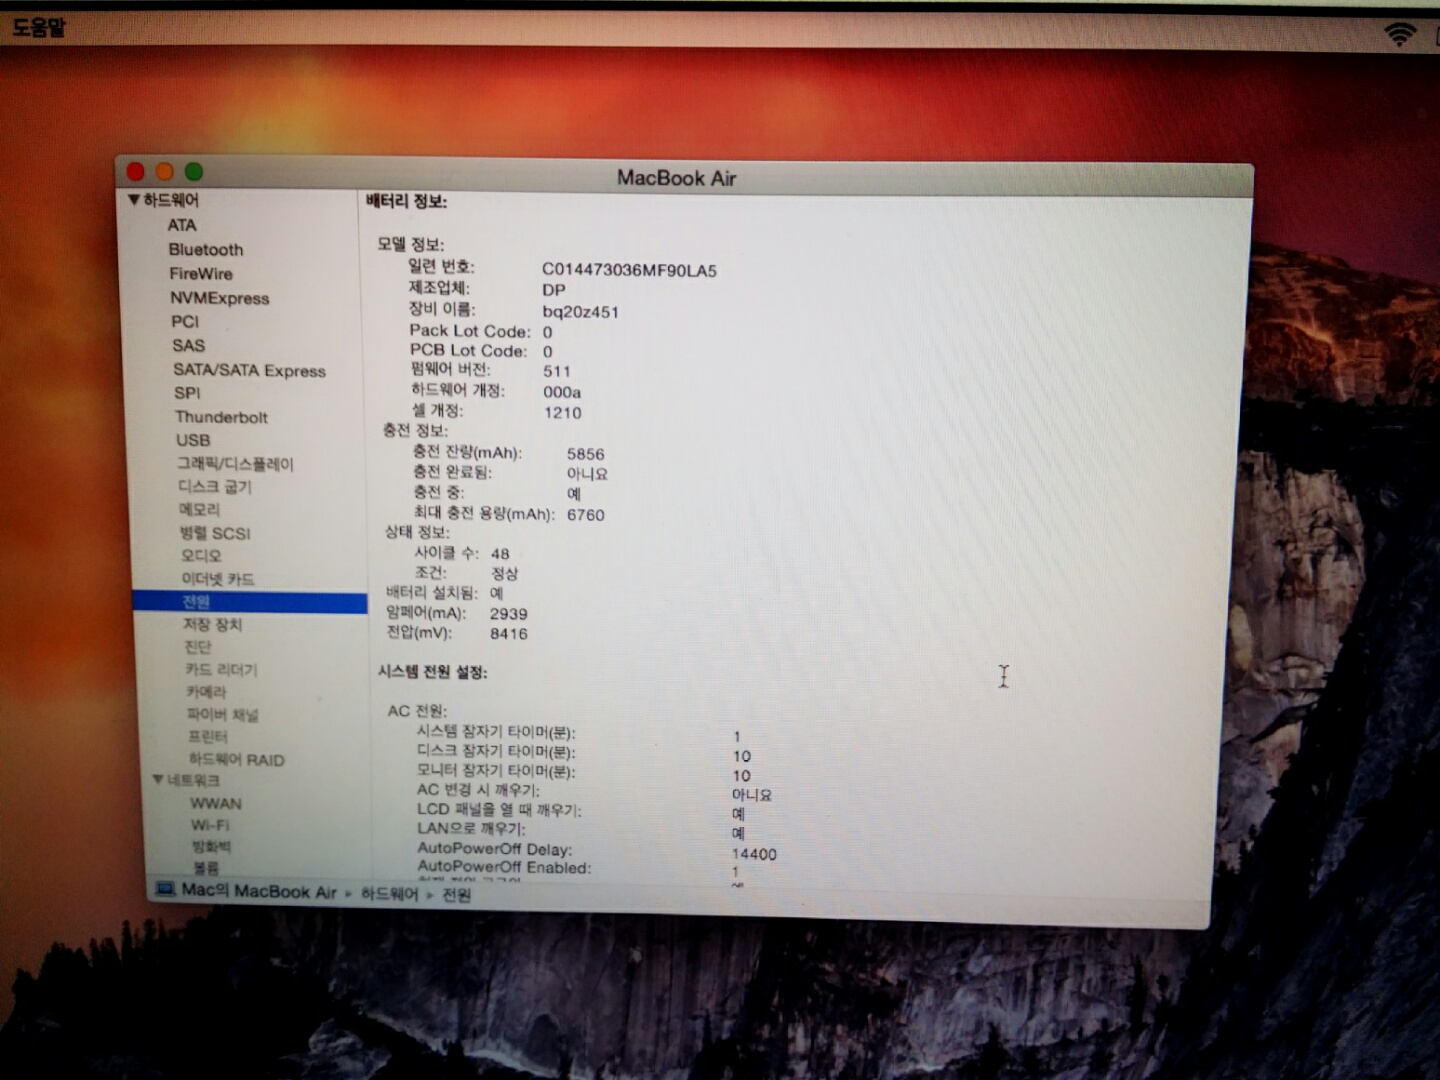Collapse the 하드웨어 tree section

coord(133,200)
